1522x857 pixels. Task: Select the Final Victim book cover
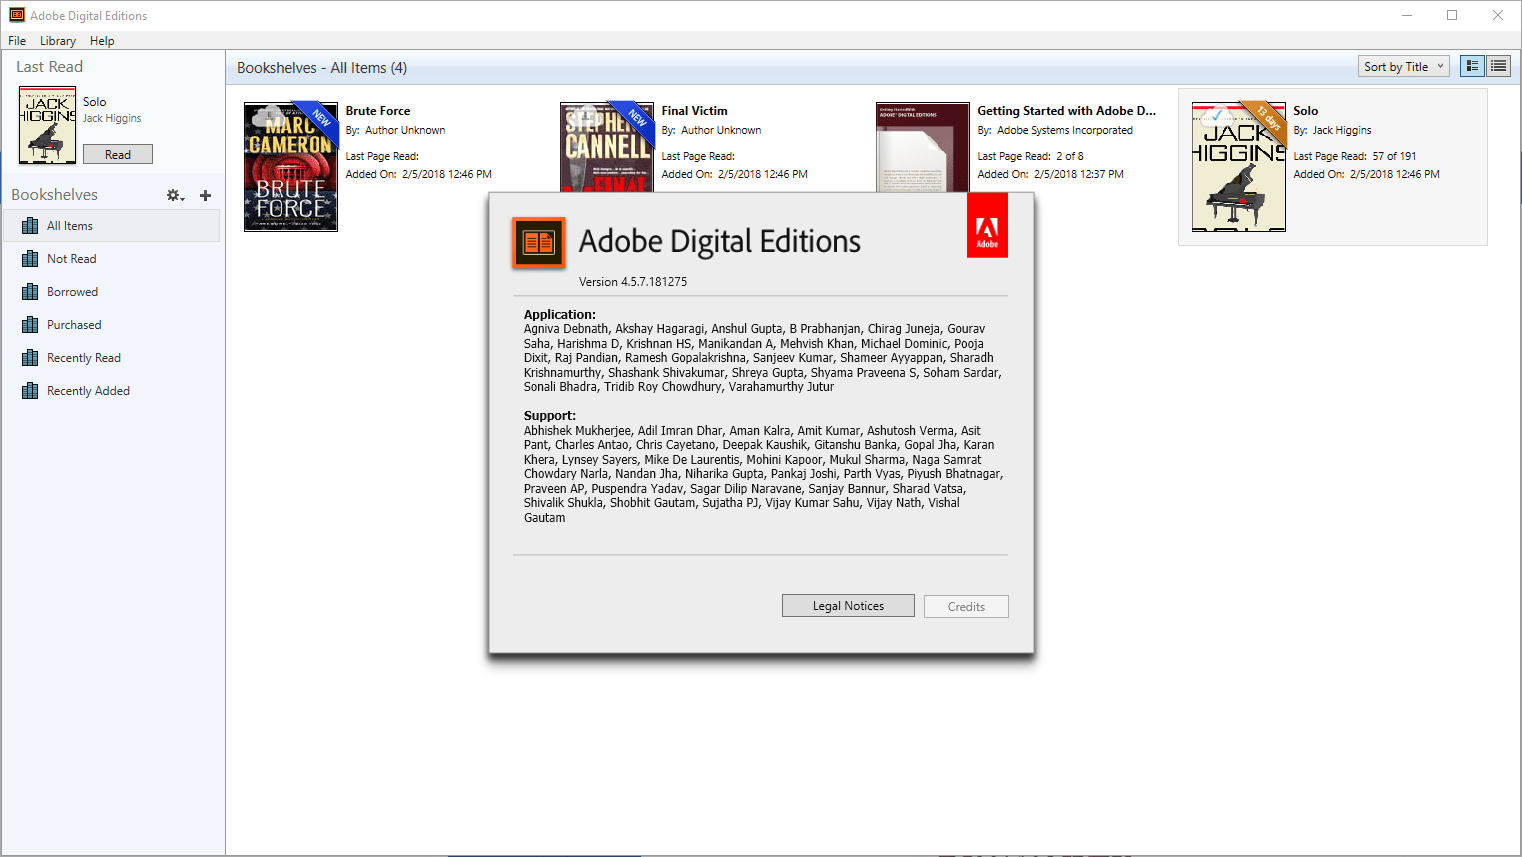tap(607, 147)
